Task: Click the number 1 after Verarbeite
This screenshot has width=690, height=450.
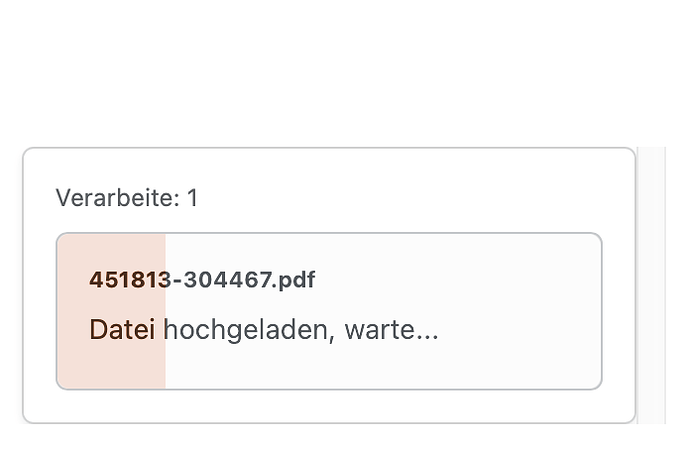Action: [x=193, y=198]
